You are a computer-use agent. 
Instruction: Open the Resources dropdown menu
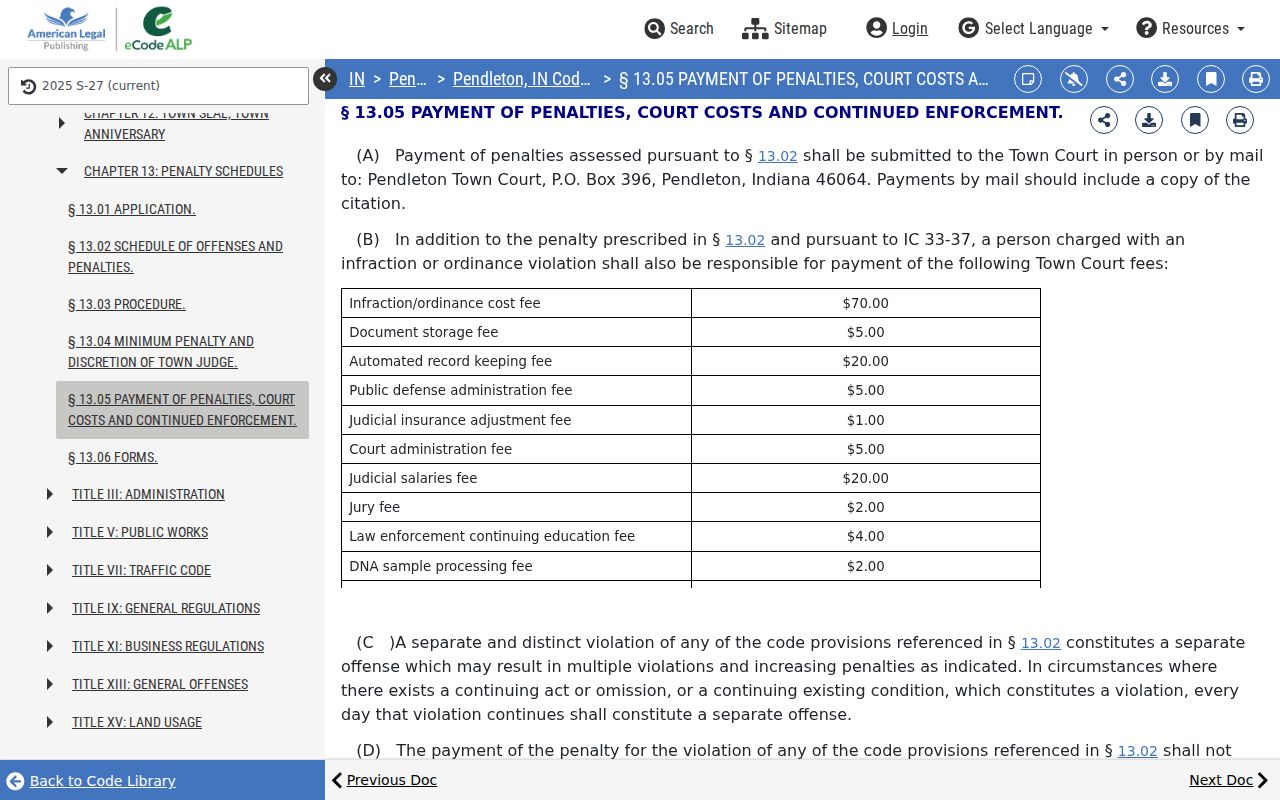pyautogui.click(x=1191, y=29)
